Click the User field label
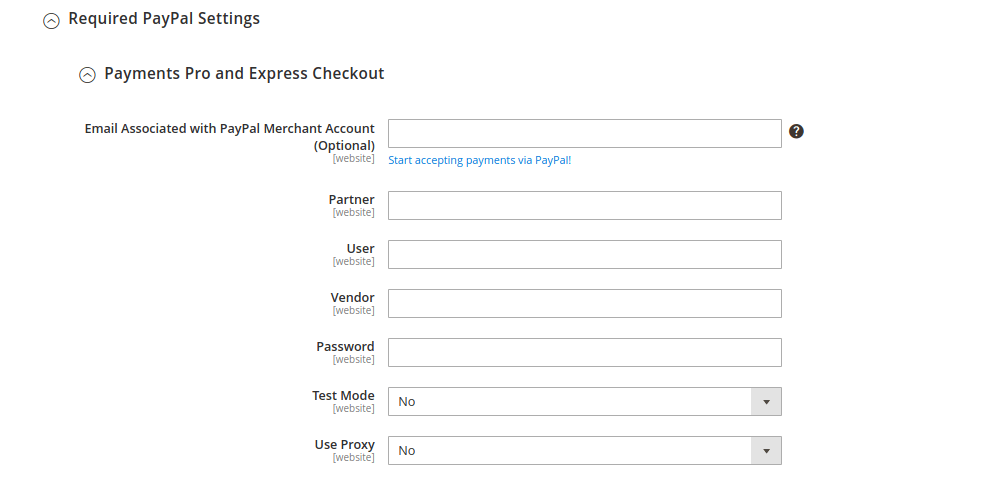Screen dimensions: 1000x477 coord(360,249)
